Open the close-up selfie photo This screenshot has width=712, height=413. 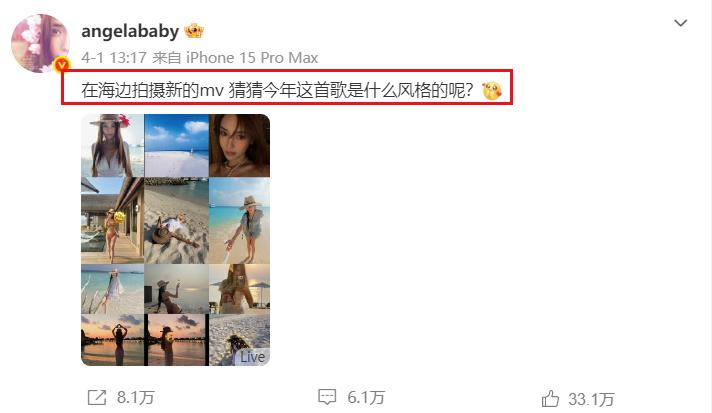[x=239, y=145]
